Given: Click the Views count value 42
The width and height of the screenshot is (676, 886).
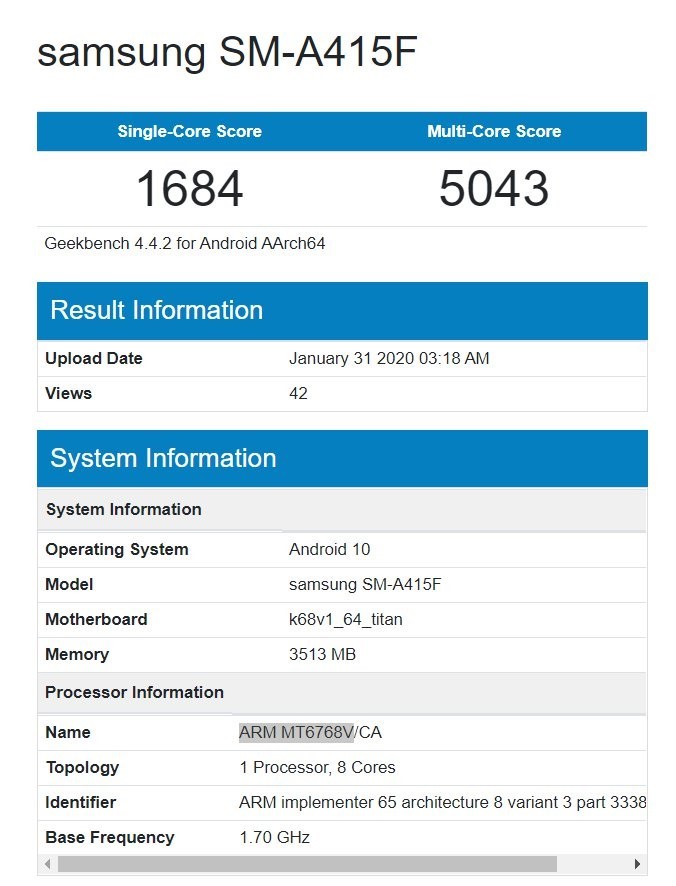Looking at the screenshot, I should [x=298, y=393].
